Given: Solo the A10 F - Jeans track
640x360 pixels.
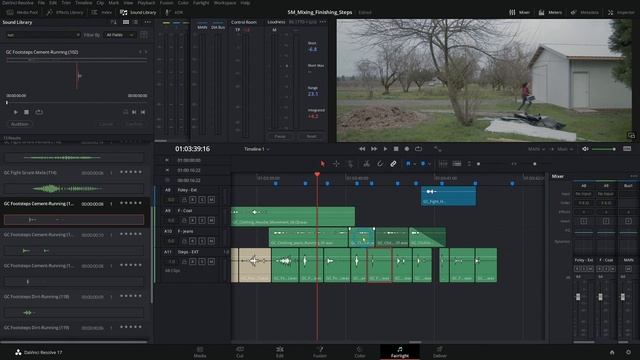Looking at the screenshot, I should [x=202, y=241].
